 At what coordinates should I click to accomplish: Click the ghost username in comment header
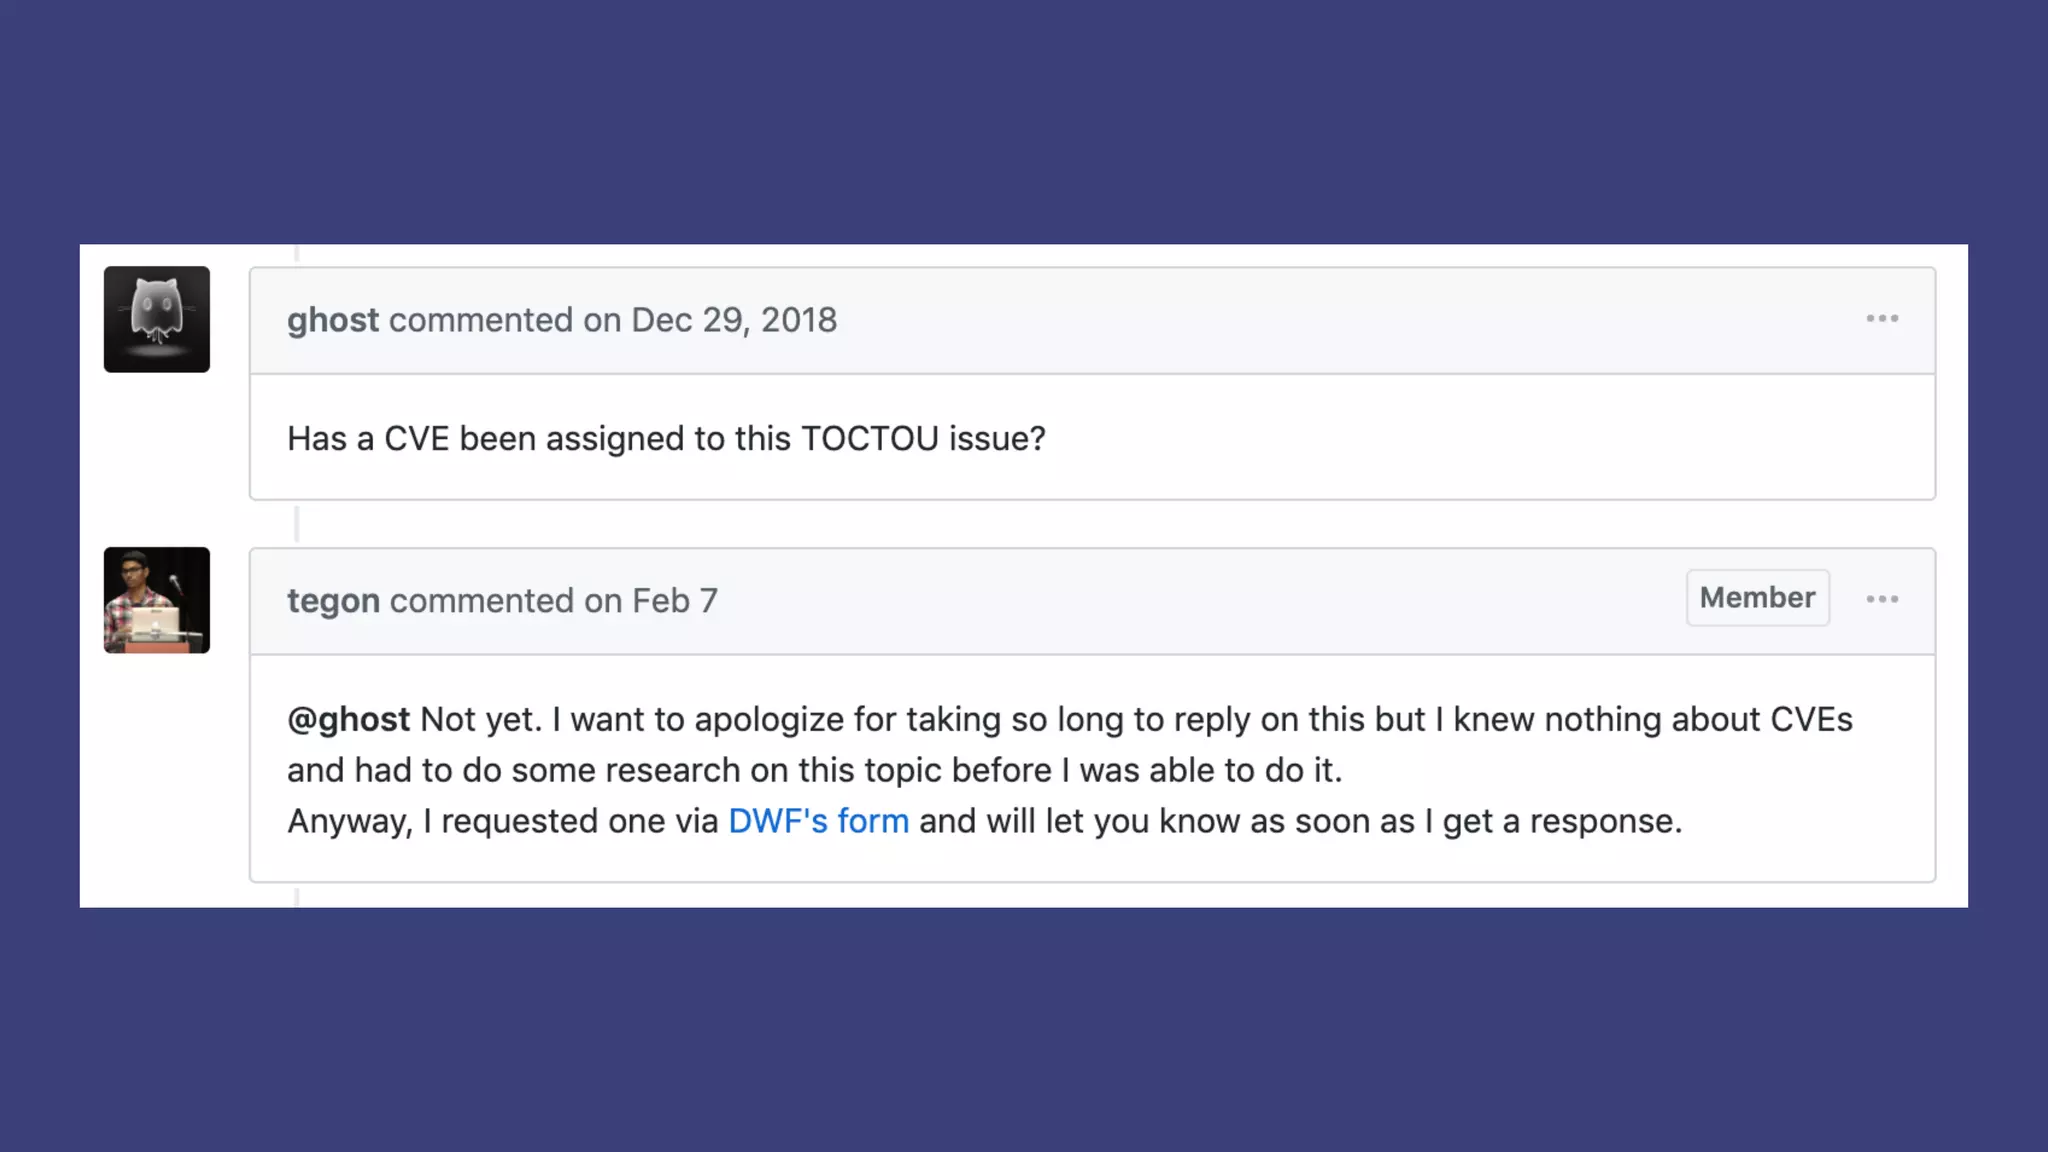pyautogui.click(x=333, y=320)
